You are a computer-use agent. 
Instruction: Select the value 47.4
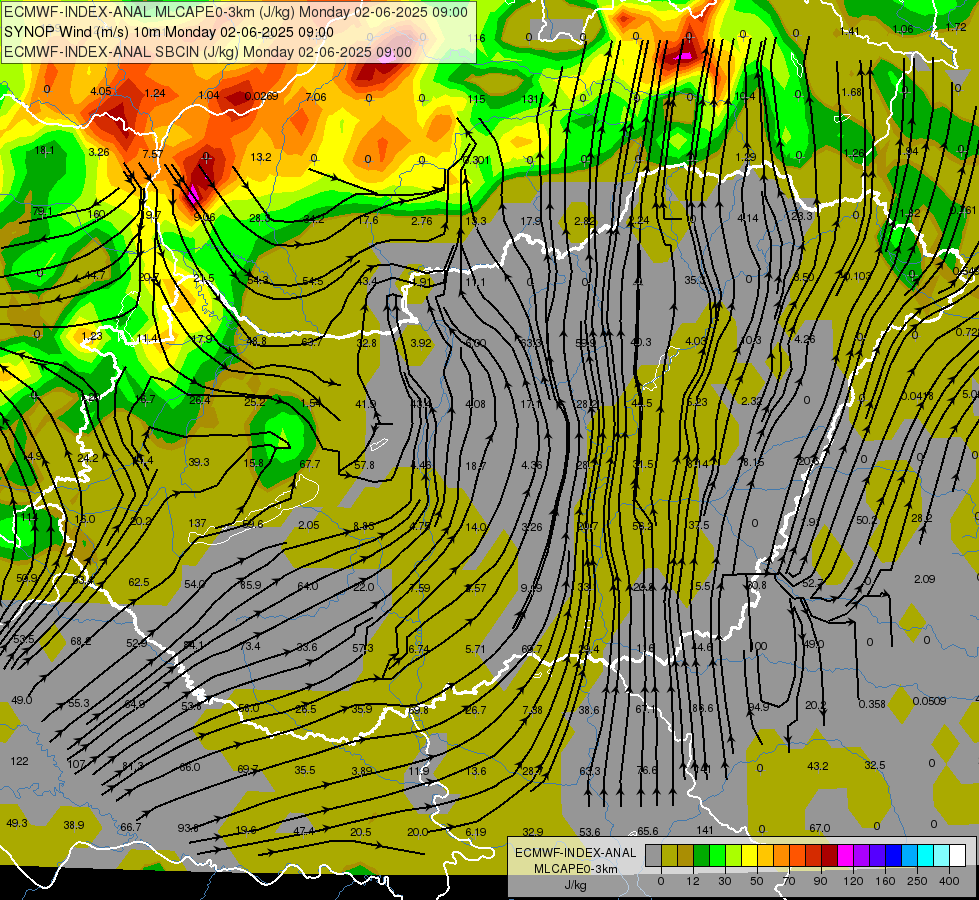pos(304,831)
